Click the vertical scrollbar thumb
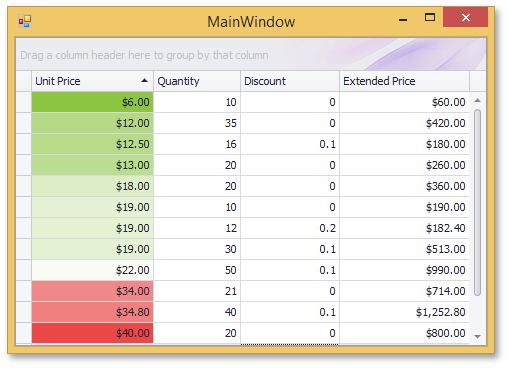The image size is (508, 368). (478, 202)
